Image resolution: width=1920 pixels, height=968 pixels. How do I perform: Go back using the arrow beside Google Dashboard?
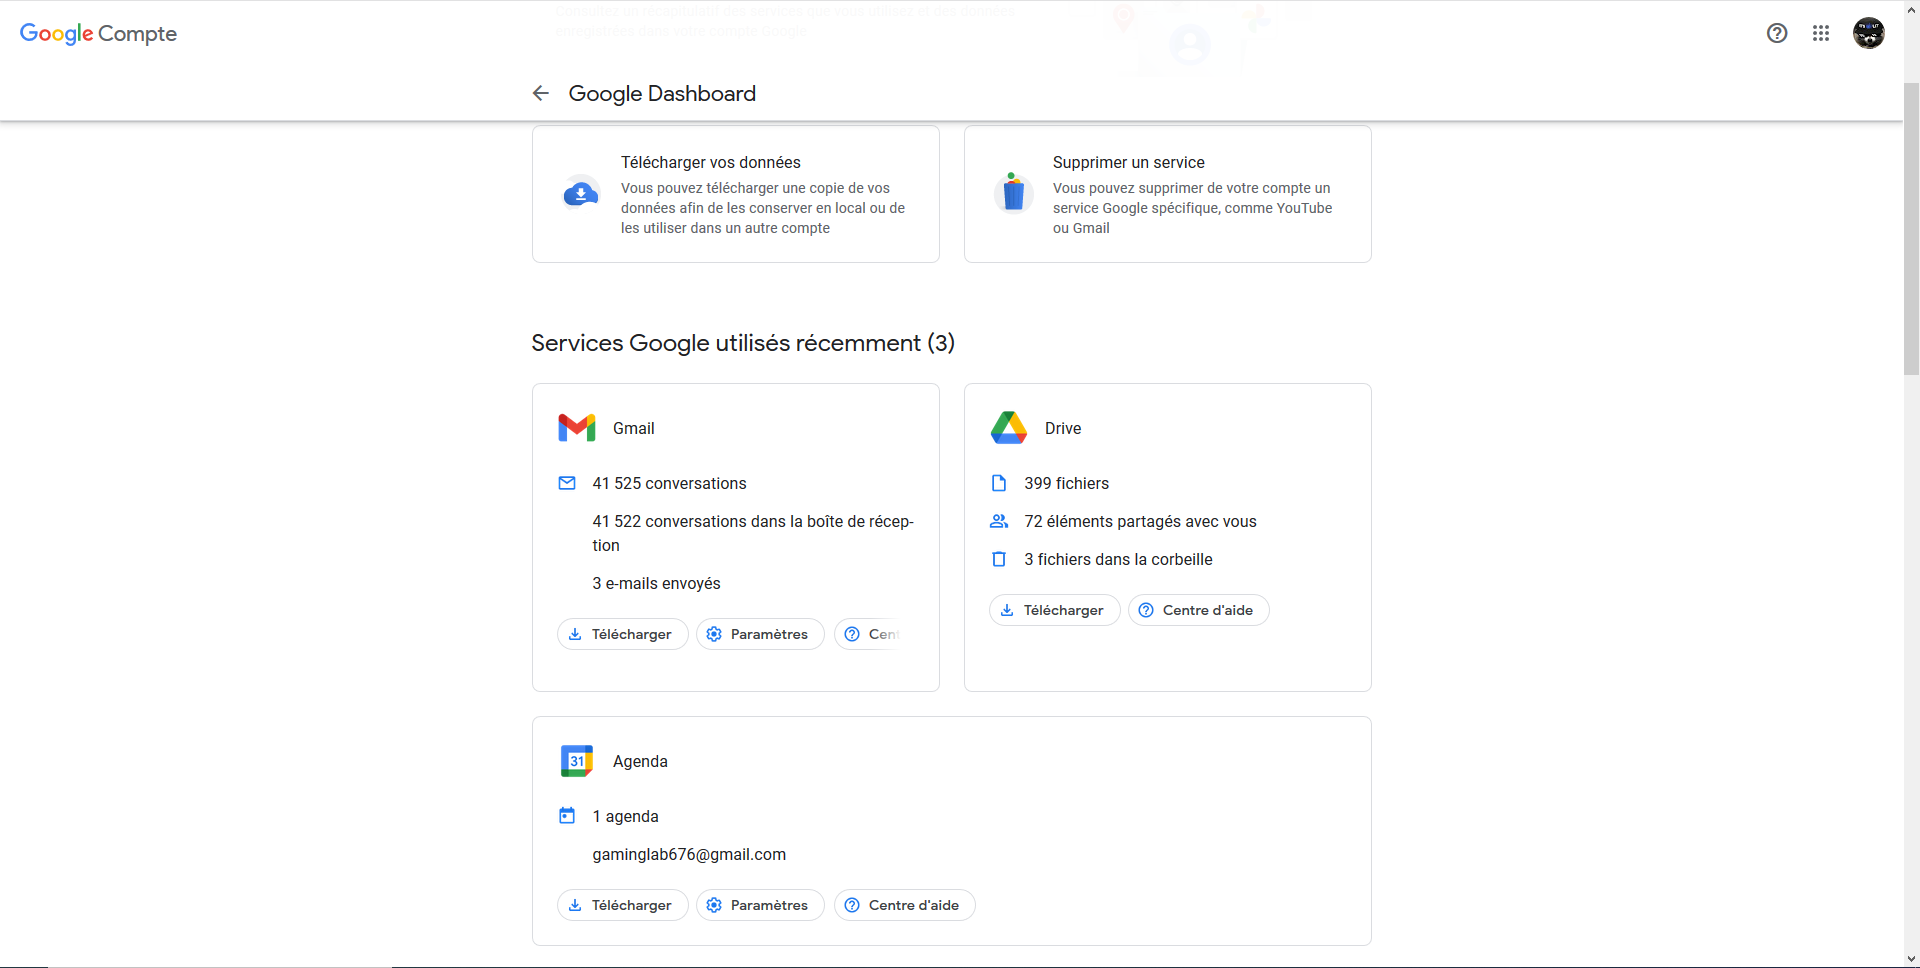click(541, 93)
